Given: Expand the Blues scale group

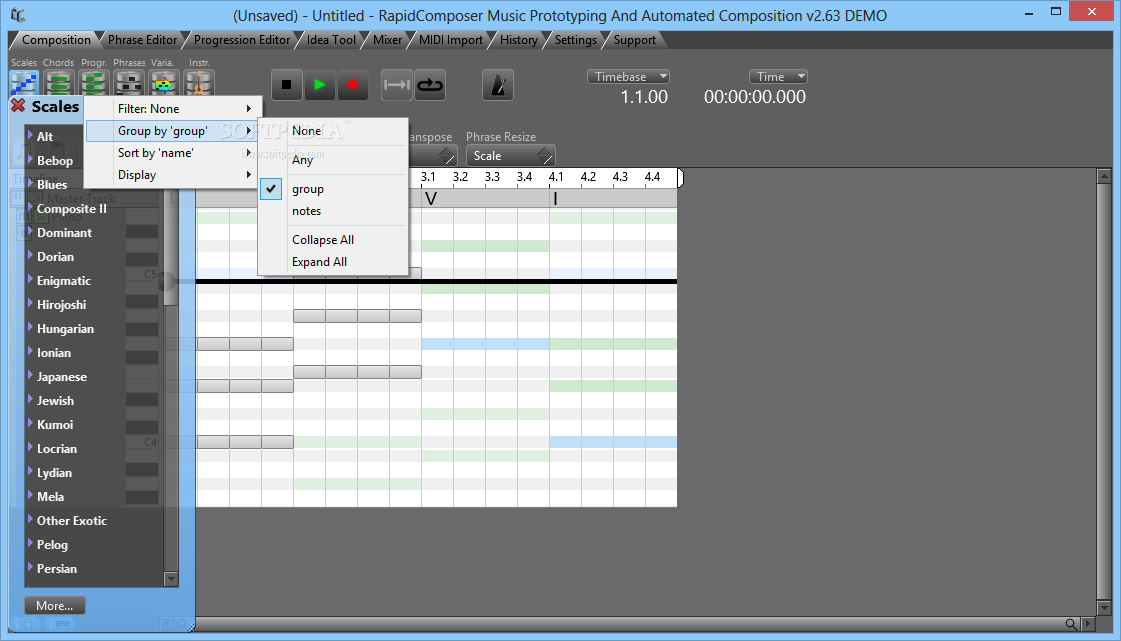Looking at the screenshot, I should (30, 183).
